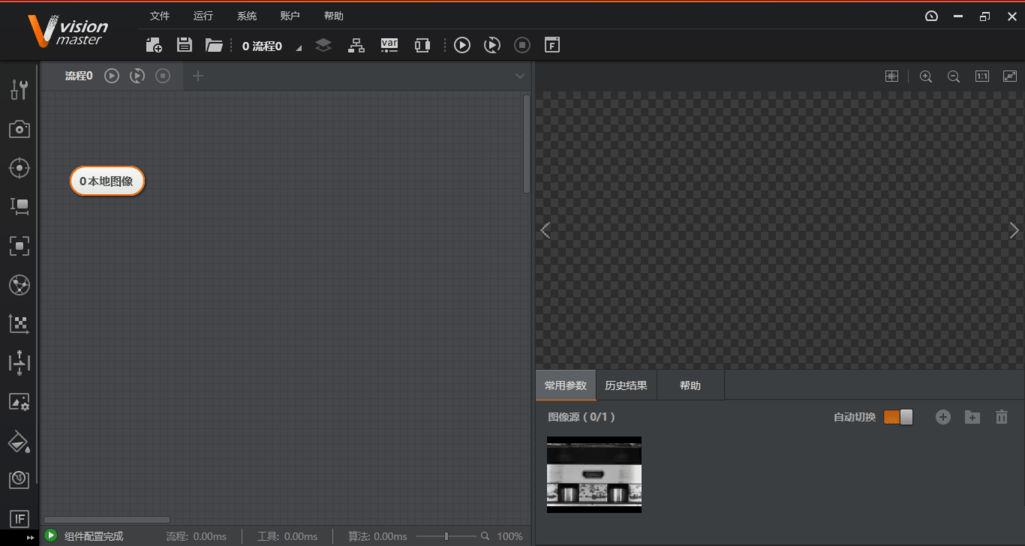
Task: Click the communication management network icon
Action: (x=356, y=45)
